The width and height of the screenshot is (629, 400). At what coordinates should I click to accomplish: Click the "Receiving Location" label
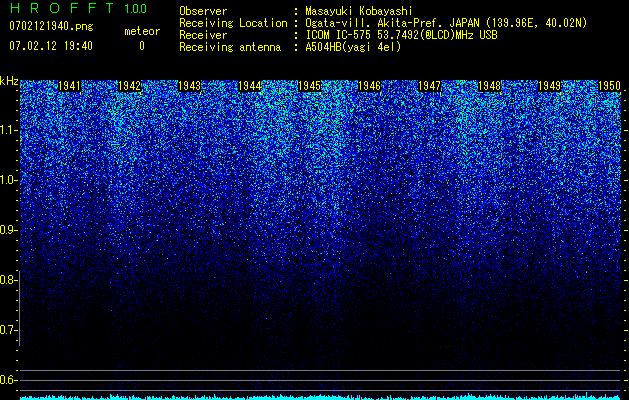point(233,23)
